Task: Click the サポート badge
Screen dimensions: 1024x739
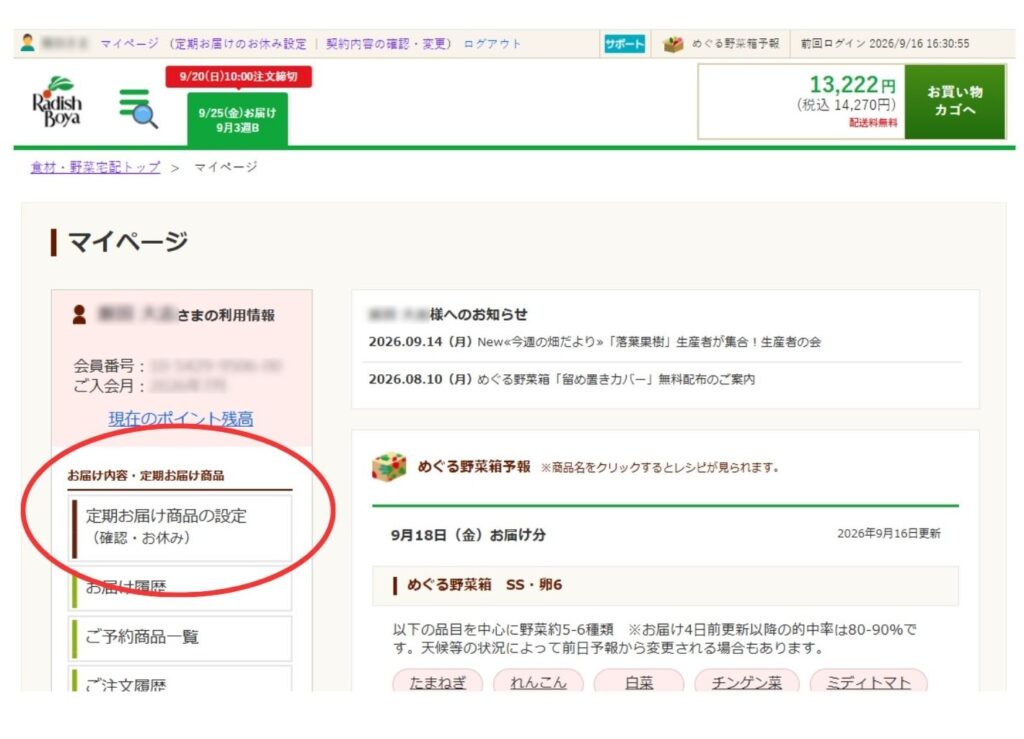Action: pyautogui.click(x=624, y=44)
